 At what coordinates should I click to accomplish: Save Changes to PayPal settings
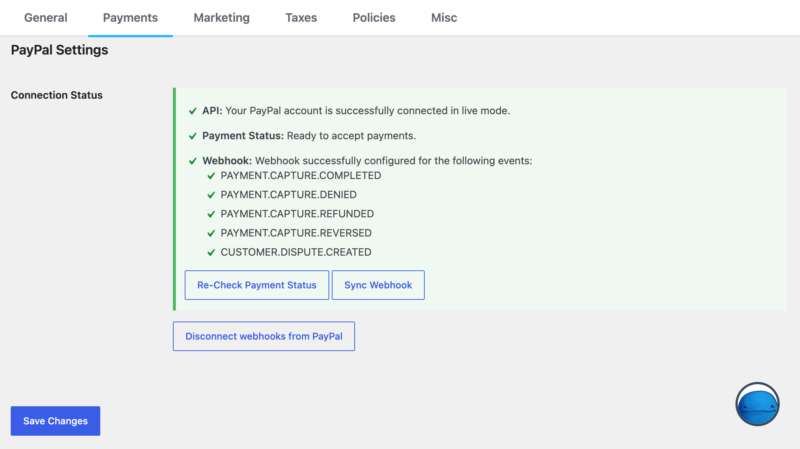(55, 421)
